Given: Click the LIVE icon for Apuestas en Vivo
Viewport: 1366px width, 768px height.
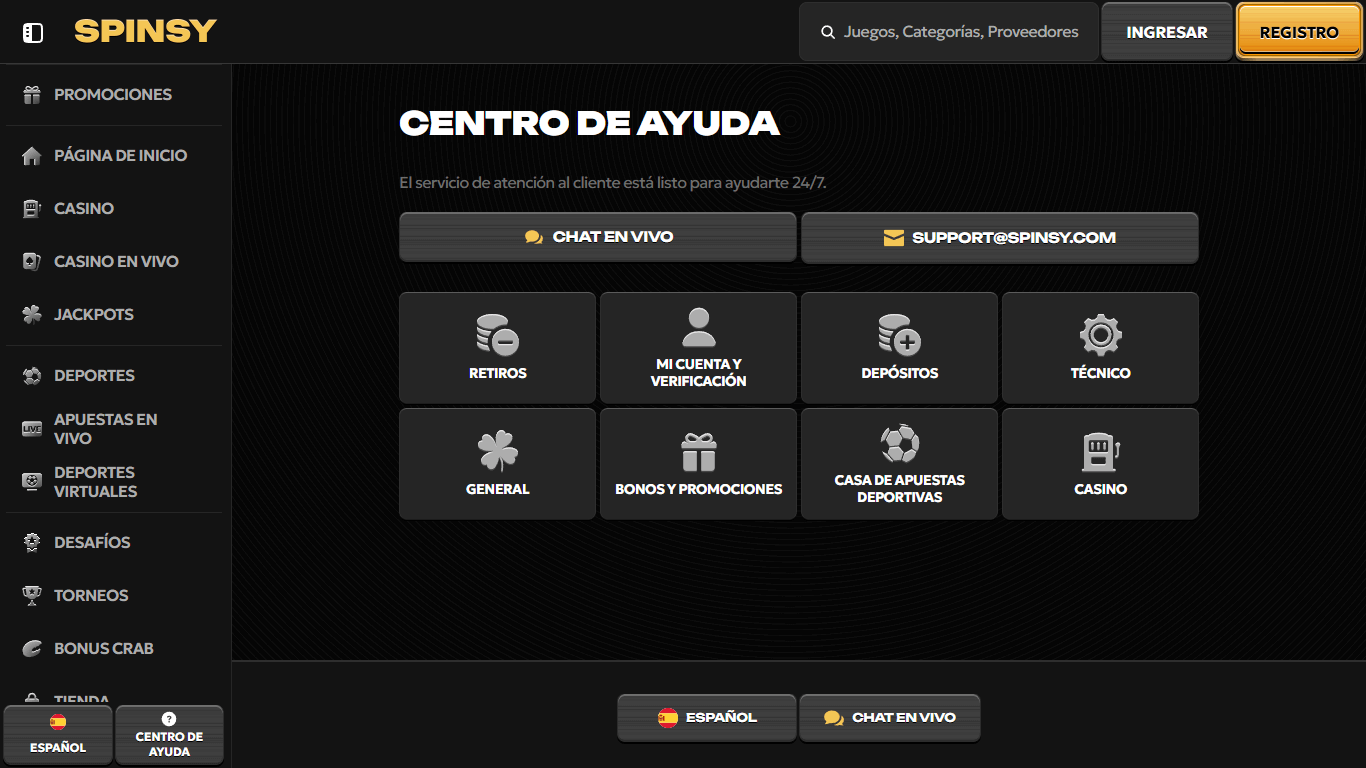Looking at the screenshot, I should click(x=32, y=429).
